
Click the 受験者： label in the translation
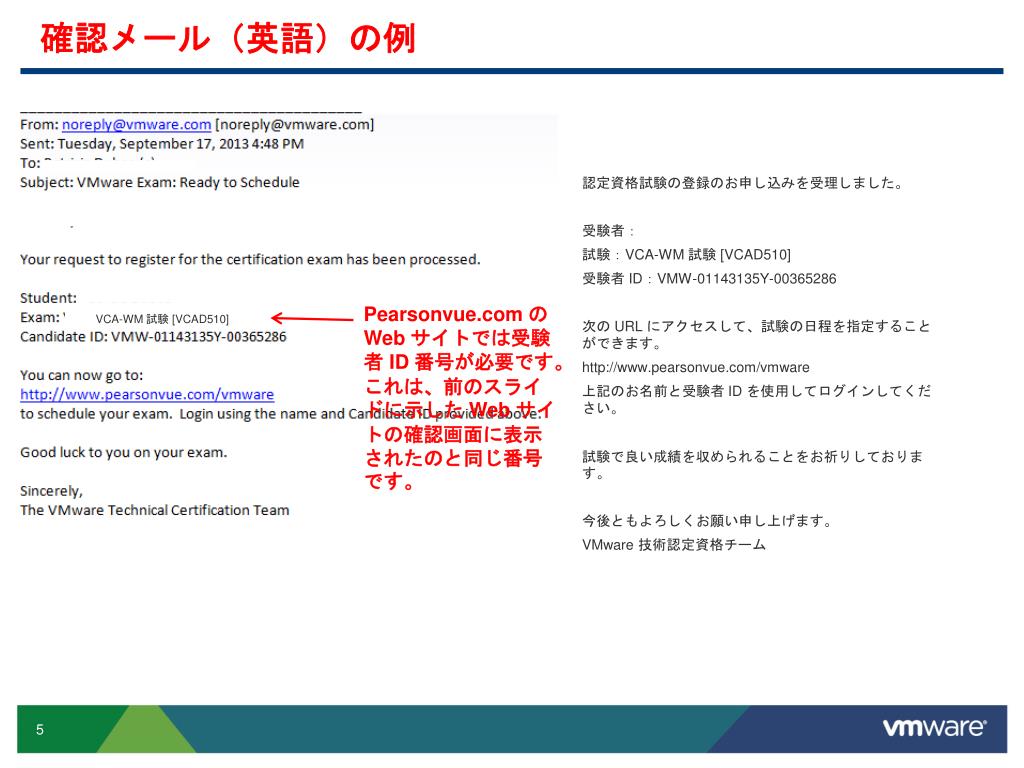point(609,231)
